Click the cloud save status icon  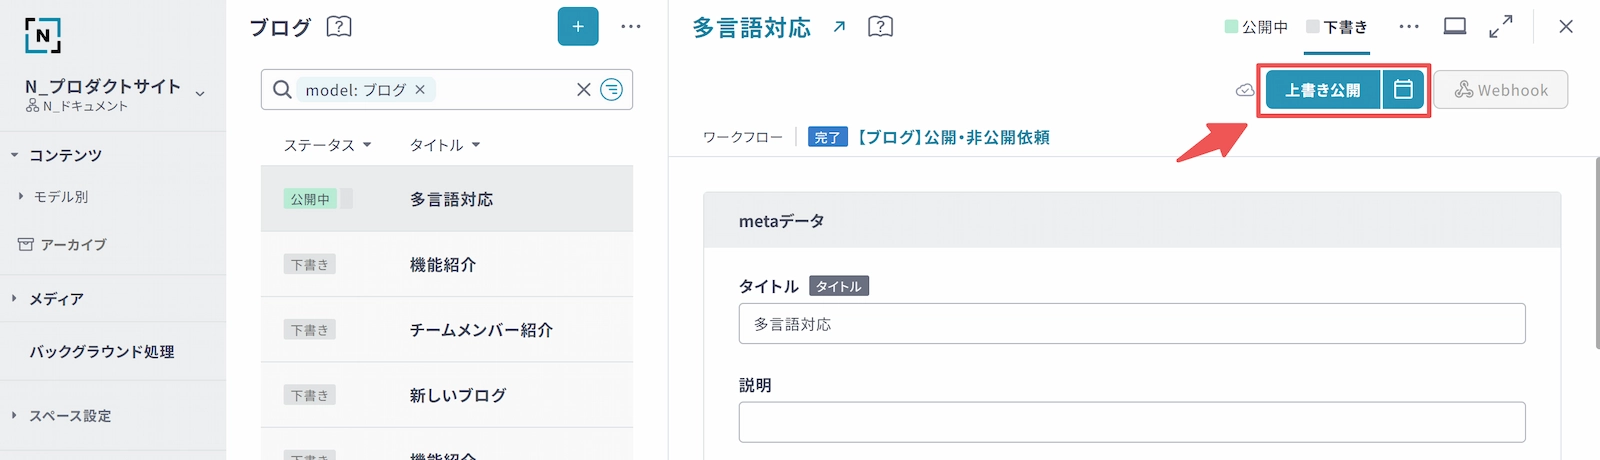click(x=1245, y=90)
